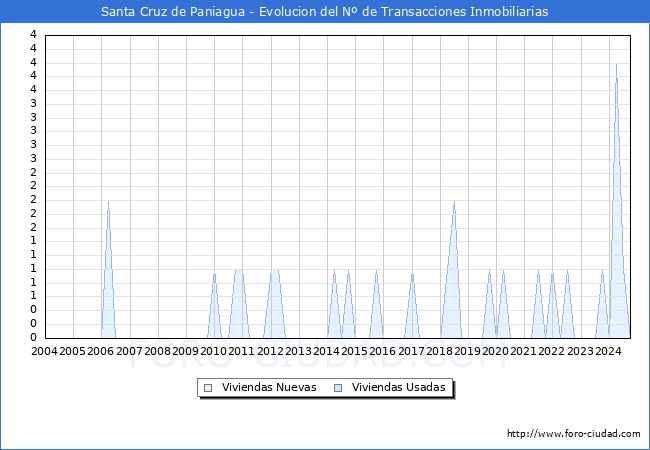The height and width of the screenshot is (450, 650).
Task: Click the 2013 x-axis label
Action: [x=298, y=351]
